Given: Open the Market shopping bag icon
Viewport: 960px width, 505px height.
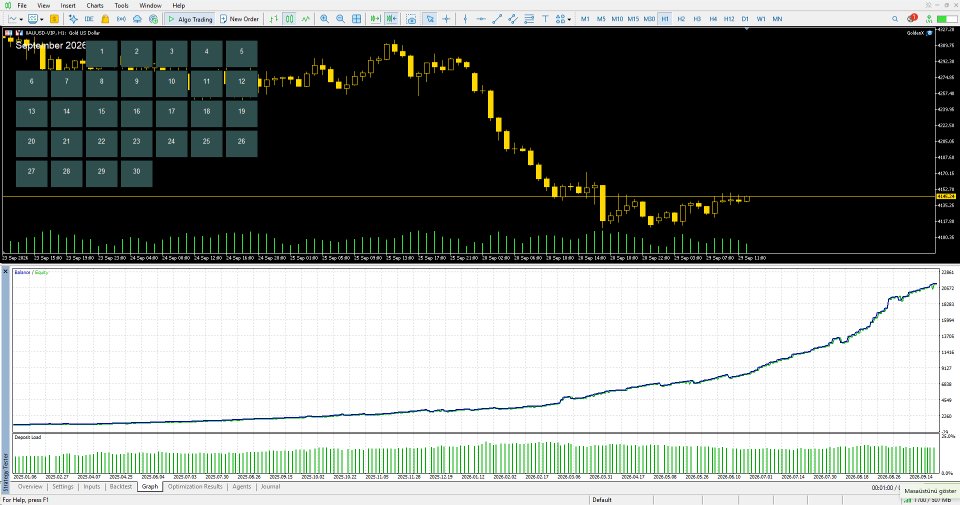Looking at the screenshot, I should [105, 19].
